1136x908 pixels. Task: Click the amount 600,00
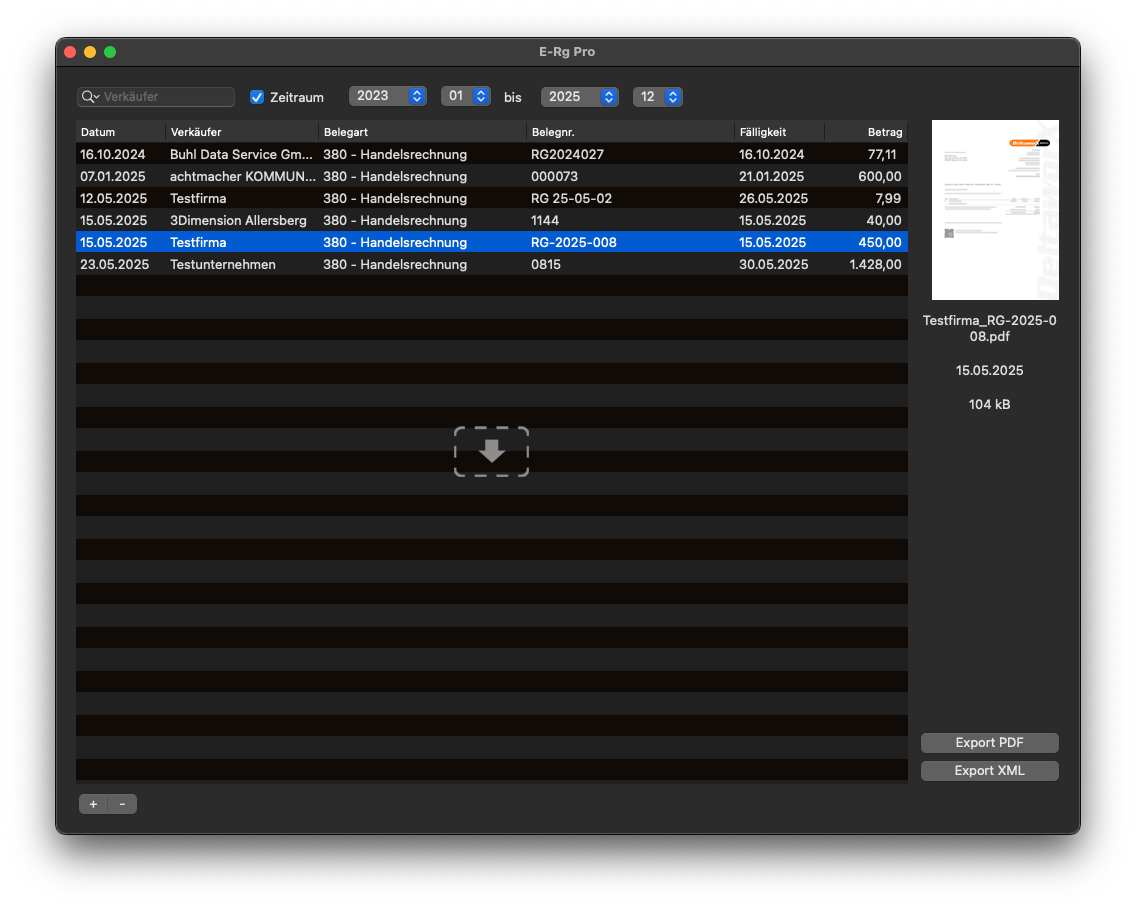[880, 176]
